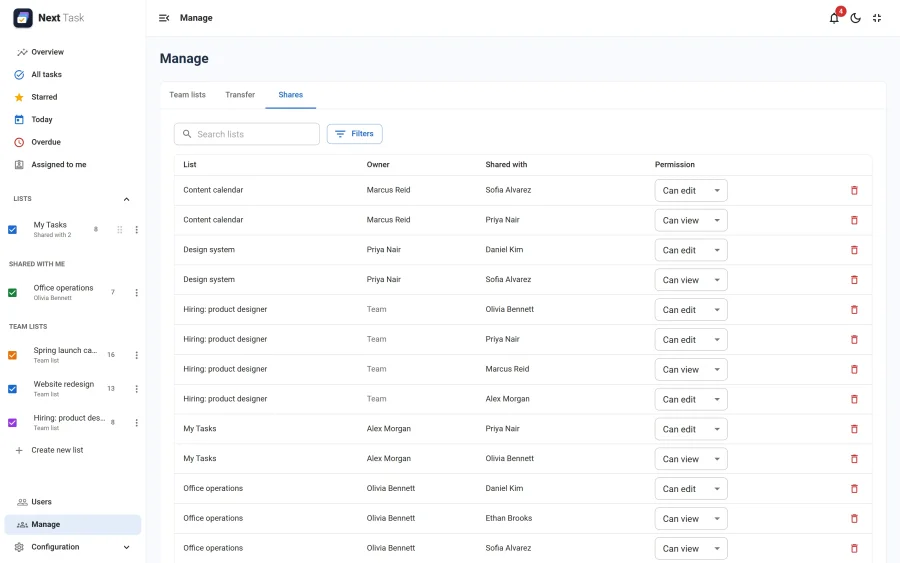Viewport: 900px width, 563px height.
Task: Delete share for Design system with Sofia Alvarez
Action: point(854,280)
